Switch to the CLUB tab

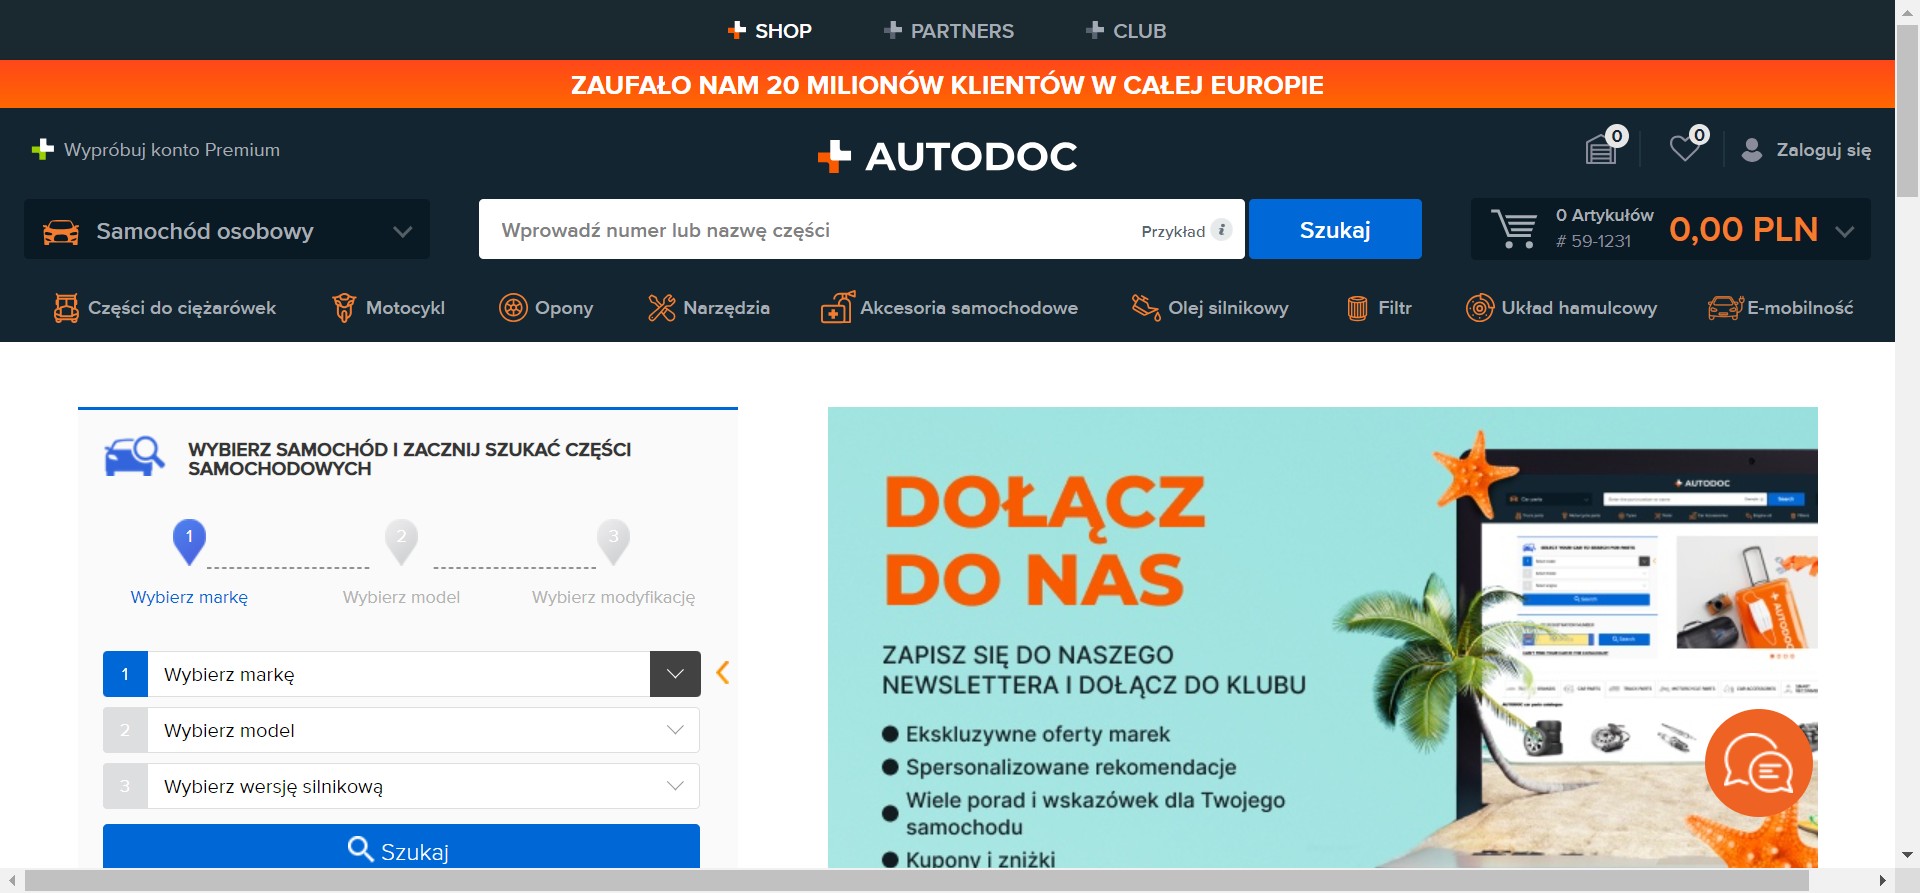1126,31
